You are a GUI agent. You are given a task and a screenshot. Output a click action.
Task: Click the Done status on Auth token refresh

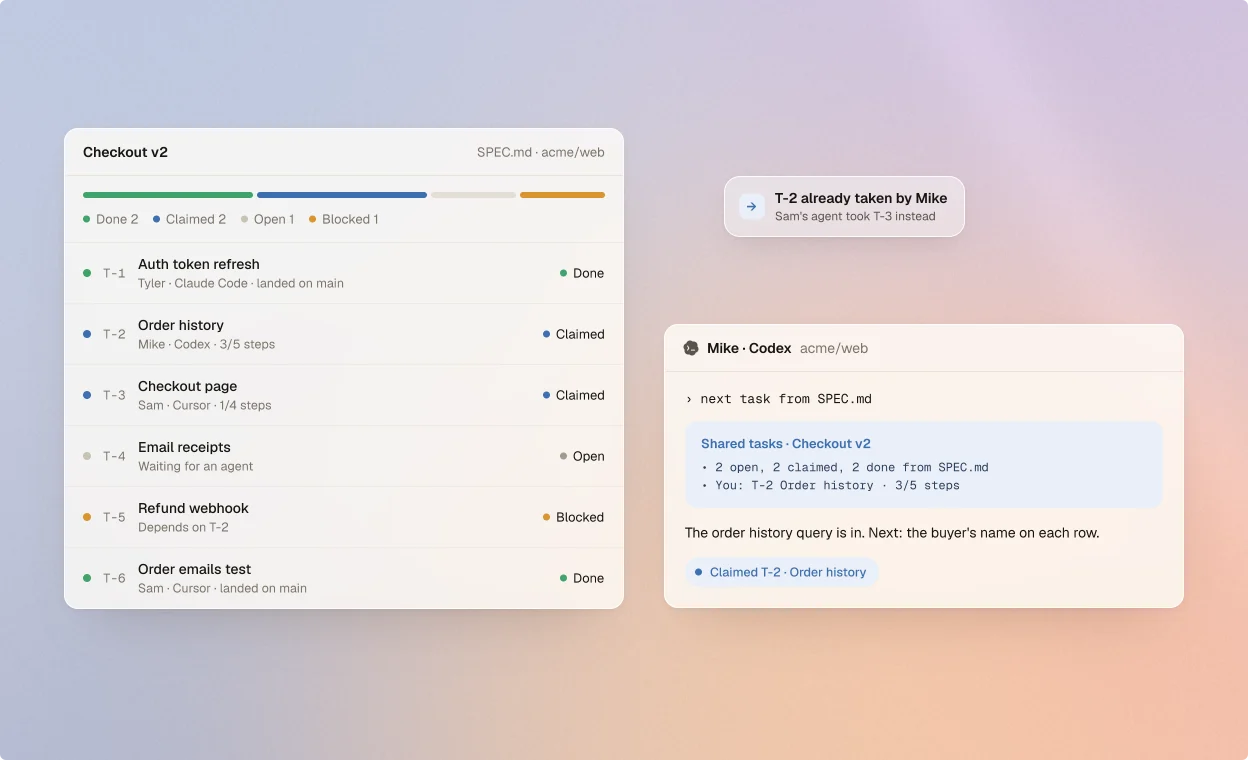582,273
